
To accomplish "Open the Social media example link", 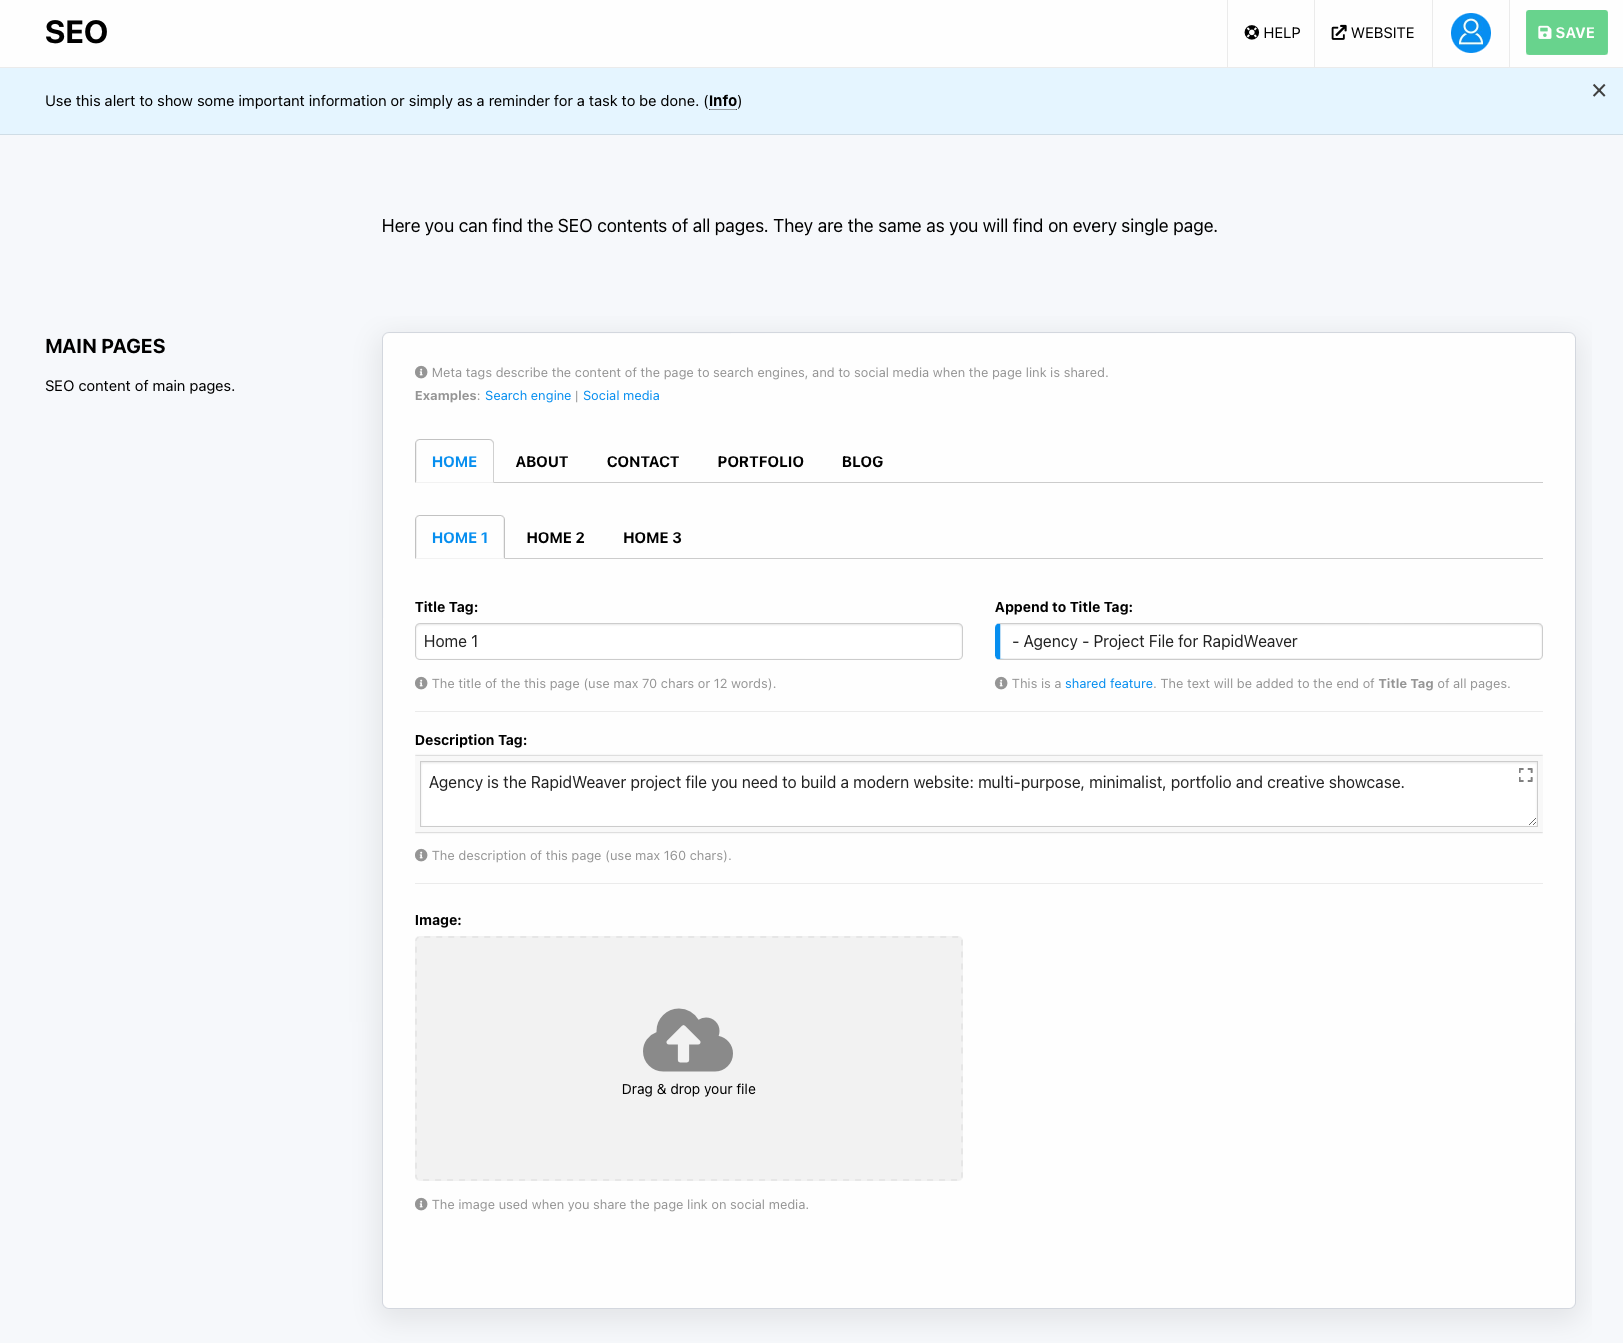I will coord(621,396).
